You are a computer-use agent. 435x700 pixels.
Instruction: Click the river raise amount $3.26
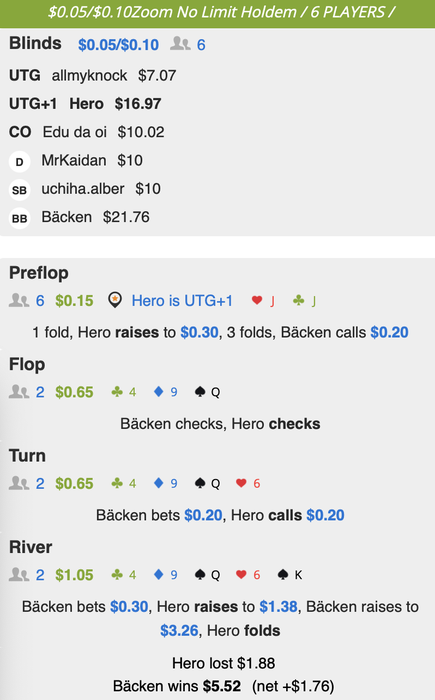[x=179, y=630]
